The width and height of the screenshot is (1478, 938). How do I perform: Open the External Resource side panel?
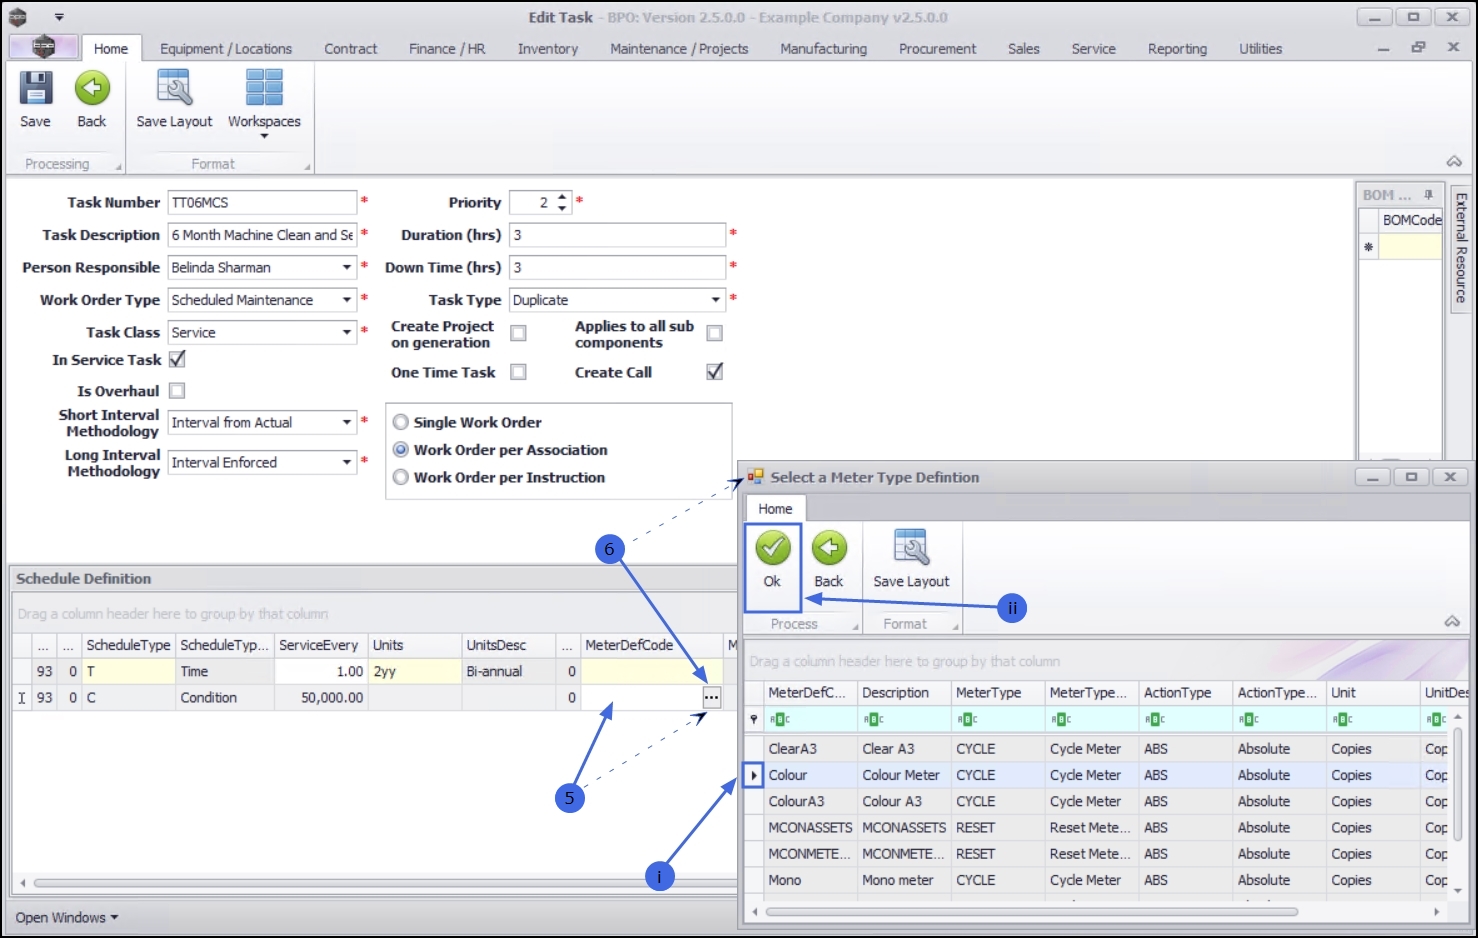(1461, 248)
